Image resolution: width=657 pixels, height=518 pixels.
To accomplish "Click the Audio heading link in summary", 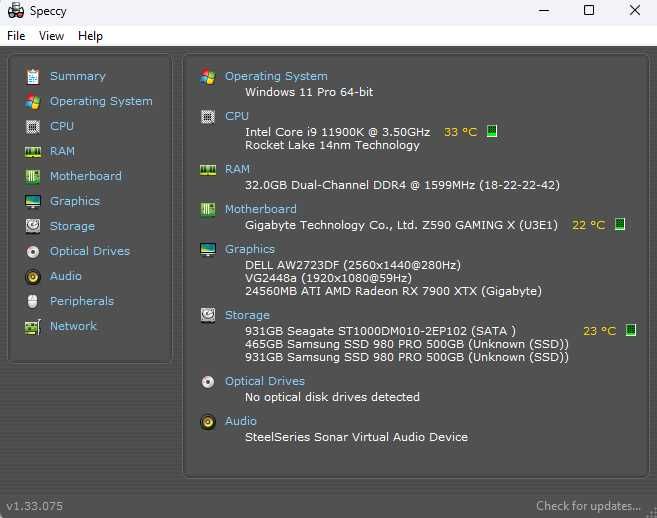I will (x=241, y=421).
